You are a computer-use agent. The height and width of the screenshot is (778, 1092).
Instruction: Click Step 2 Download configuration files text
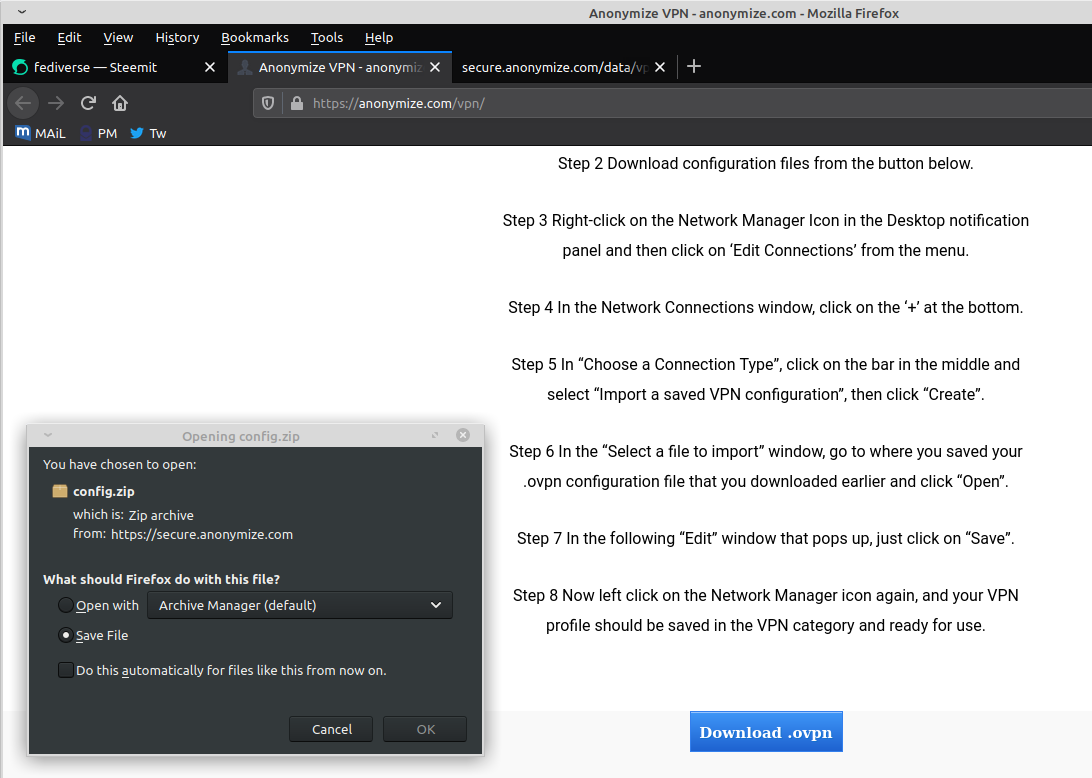(x=765, y=164)
